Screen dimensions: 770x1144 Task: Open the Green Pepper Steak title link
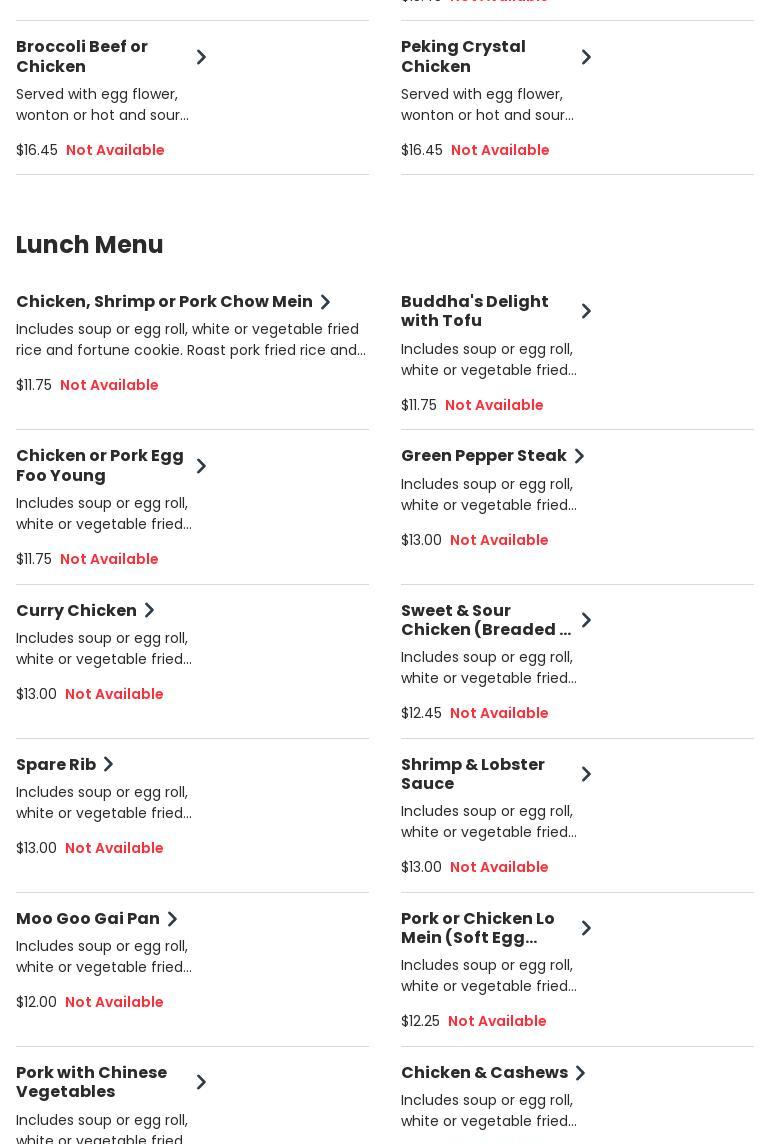pos(484,456)
